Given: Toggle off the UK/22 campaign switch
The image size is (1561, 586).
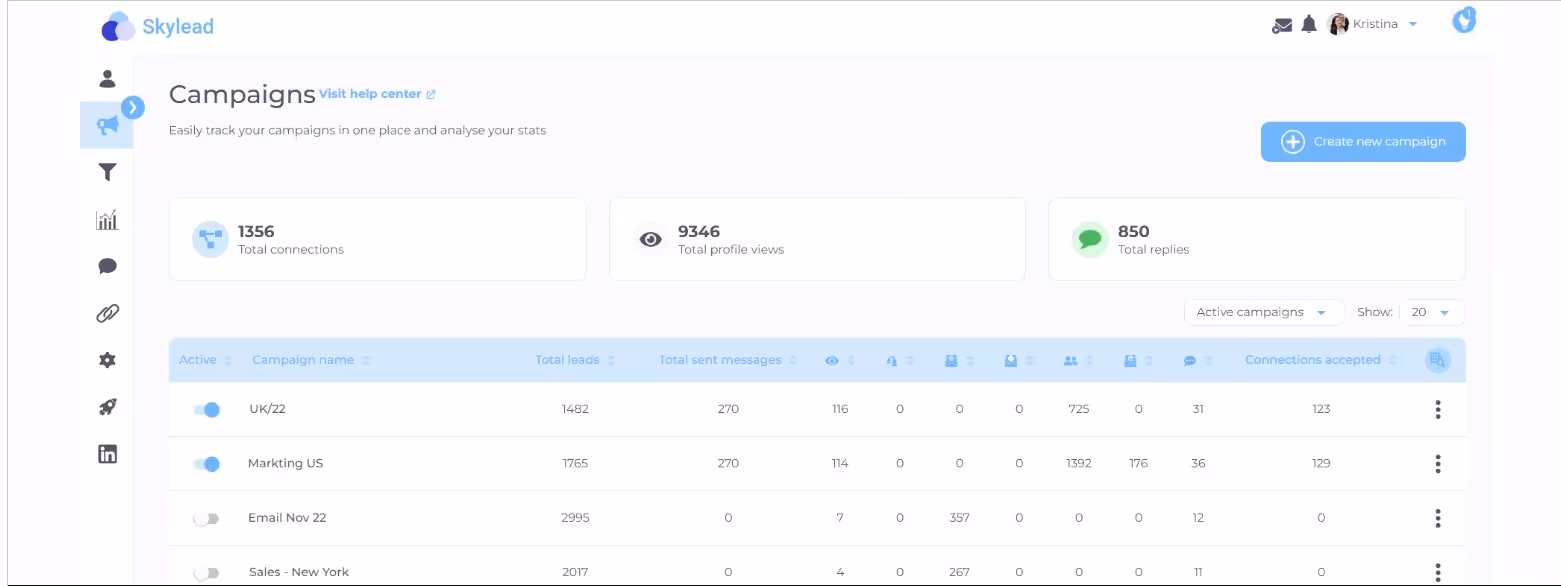Looking at the screenshot, I should tap(207, 409).
